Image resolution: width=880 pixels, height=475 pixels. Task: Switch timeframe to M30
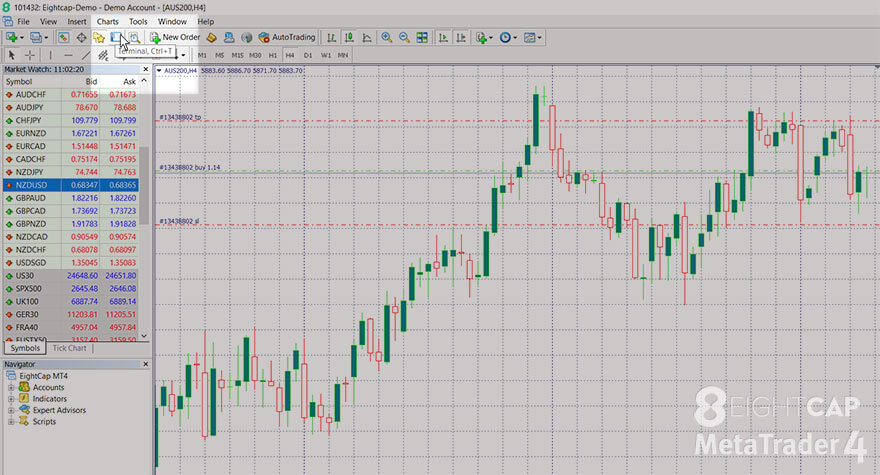[255, 55]
